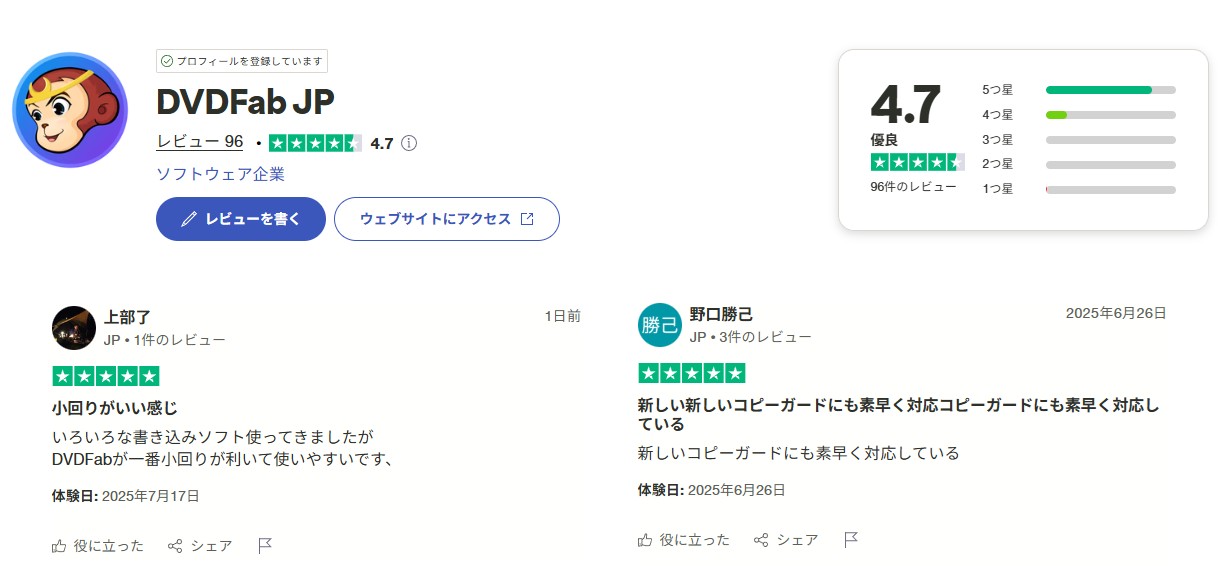1218x572 pixels.
Task: Click the プロフィールを登録しています verified badge
Action: click(242, 61)
